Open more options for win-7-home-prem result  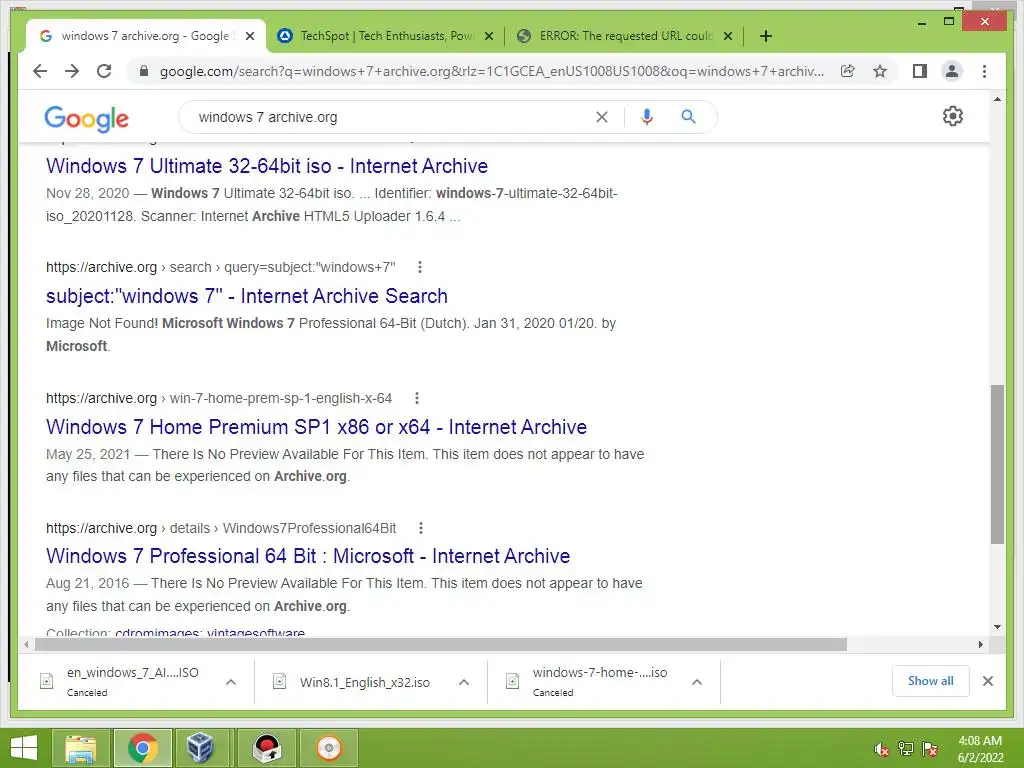417,398
